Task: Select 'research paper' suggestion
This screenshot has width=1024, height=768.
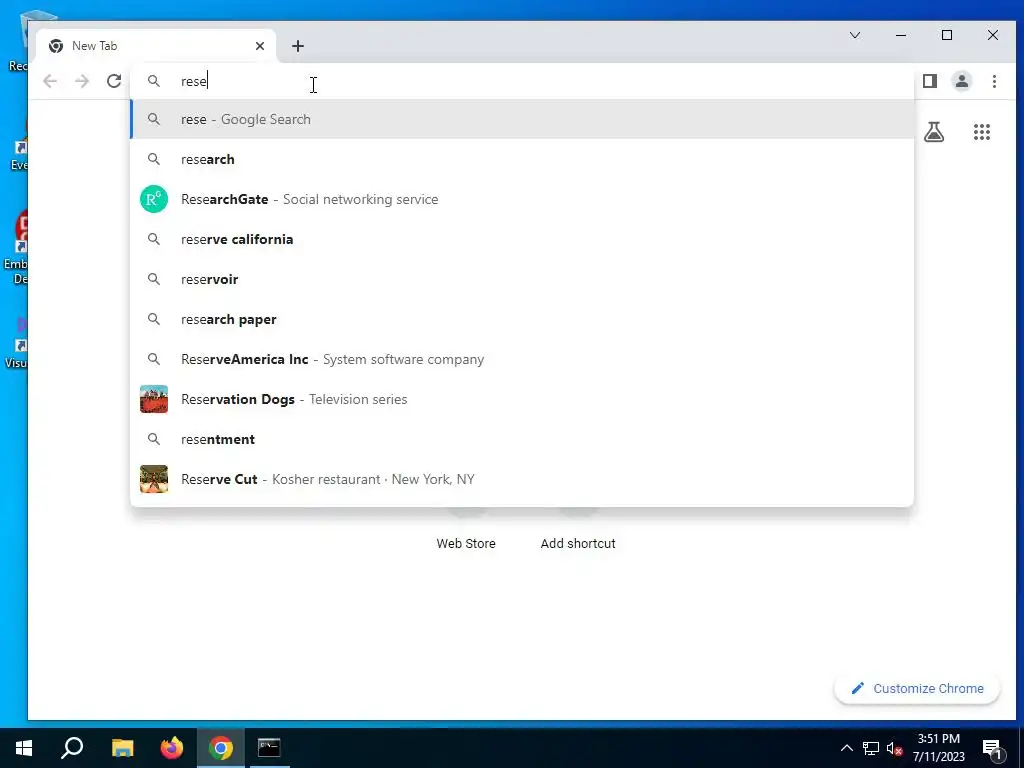Action: point(522,319)
